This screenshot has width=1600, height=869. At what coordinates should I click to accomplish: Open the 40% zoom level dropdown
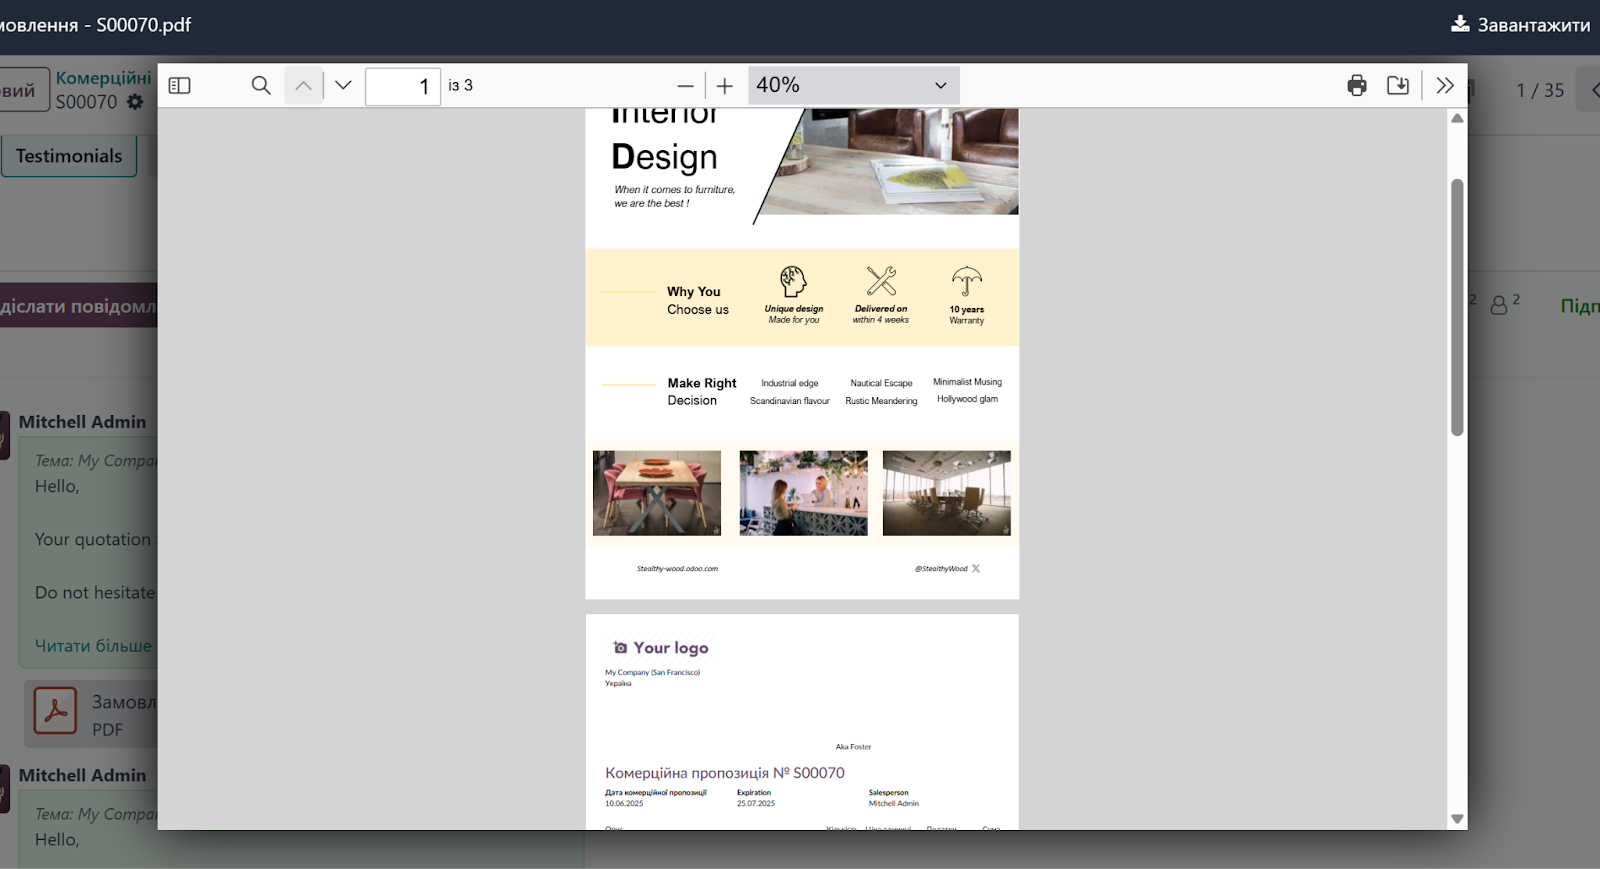point(853,86)
